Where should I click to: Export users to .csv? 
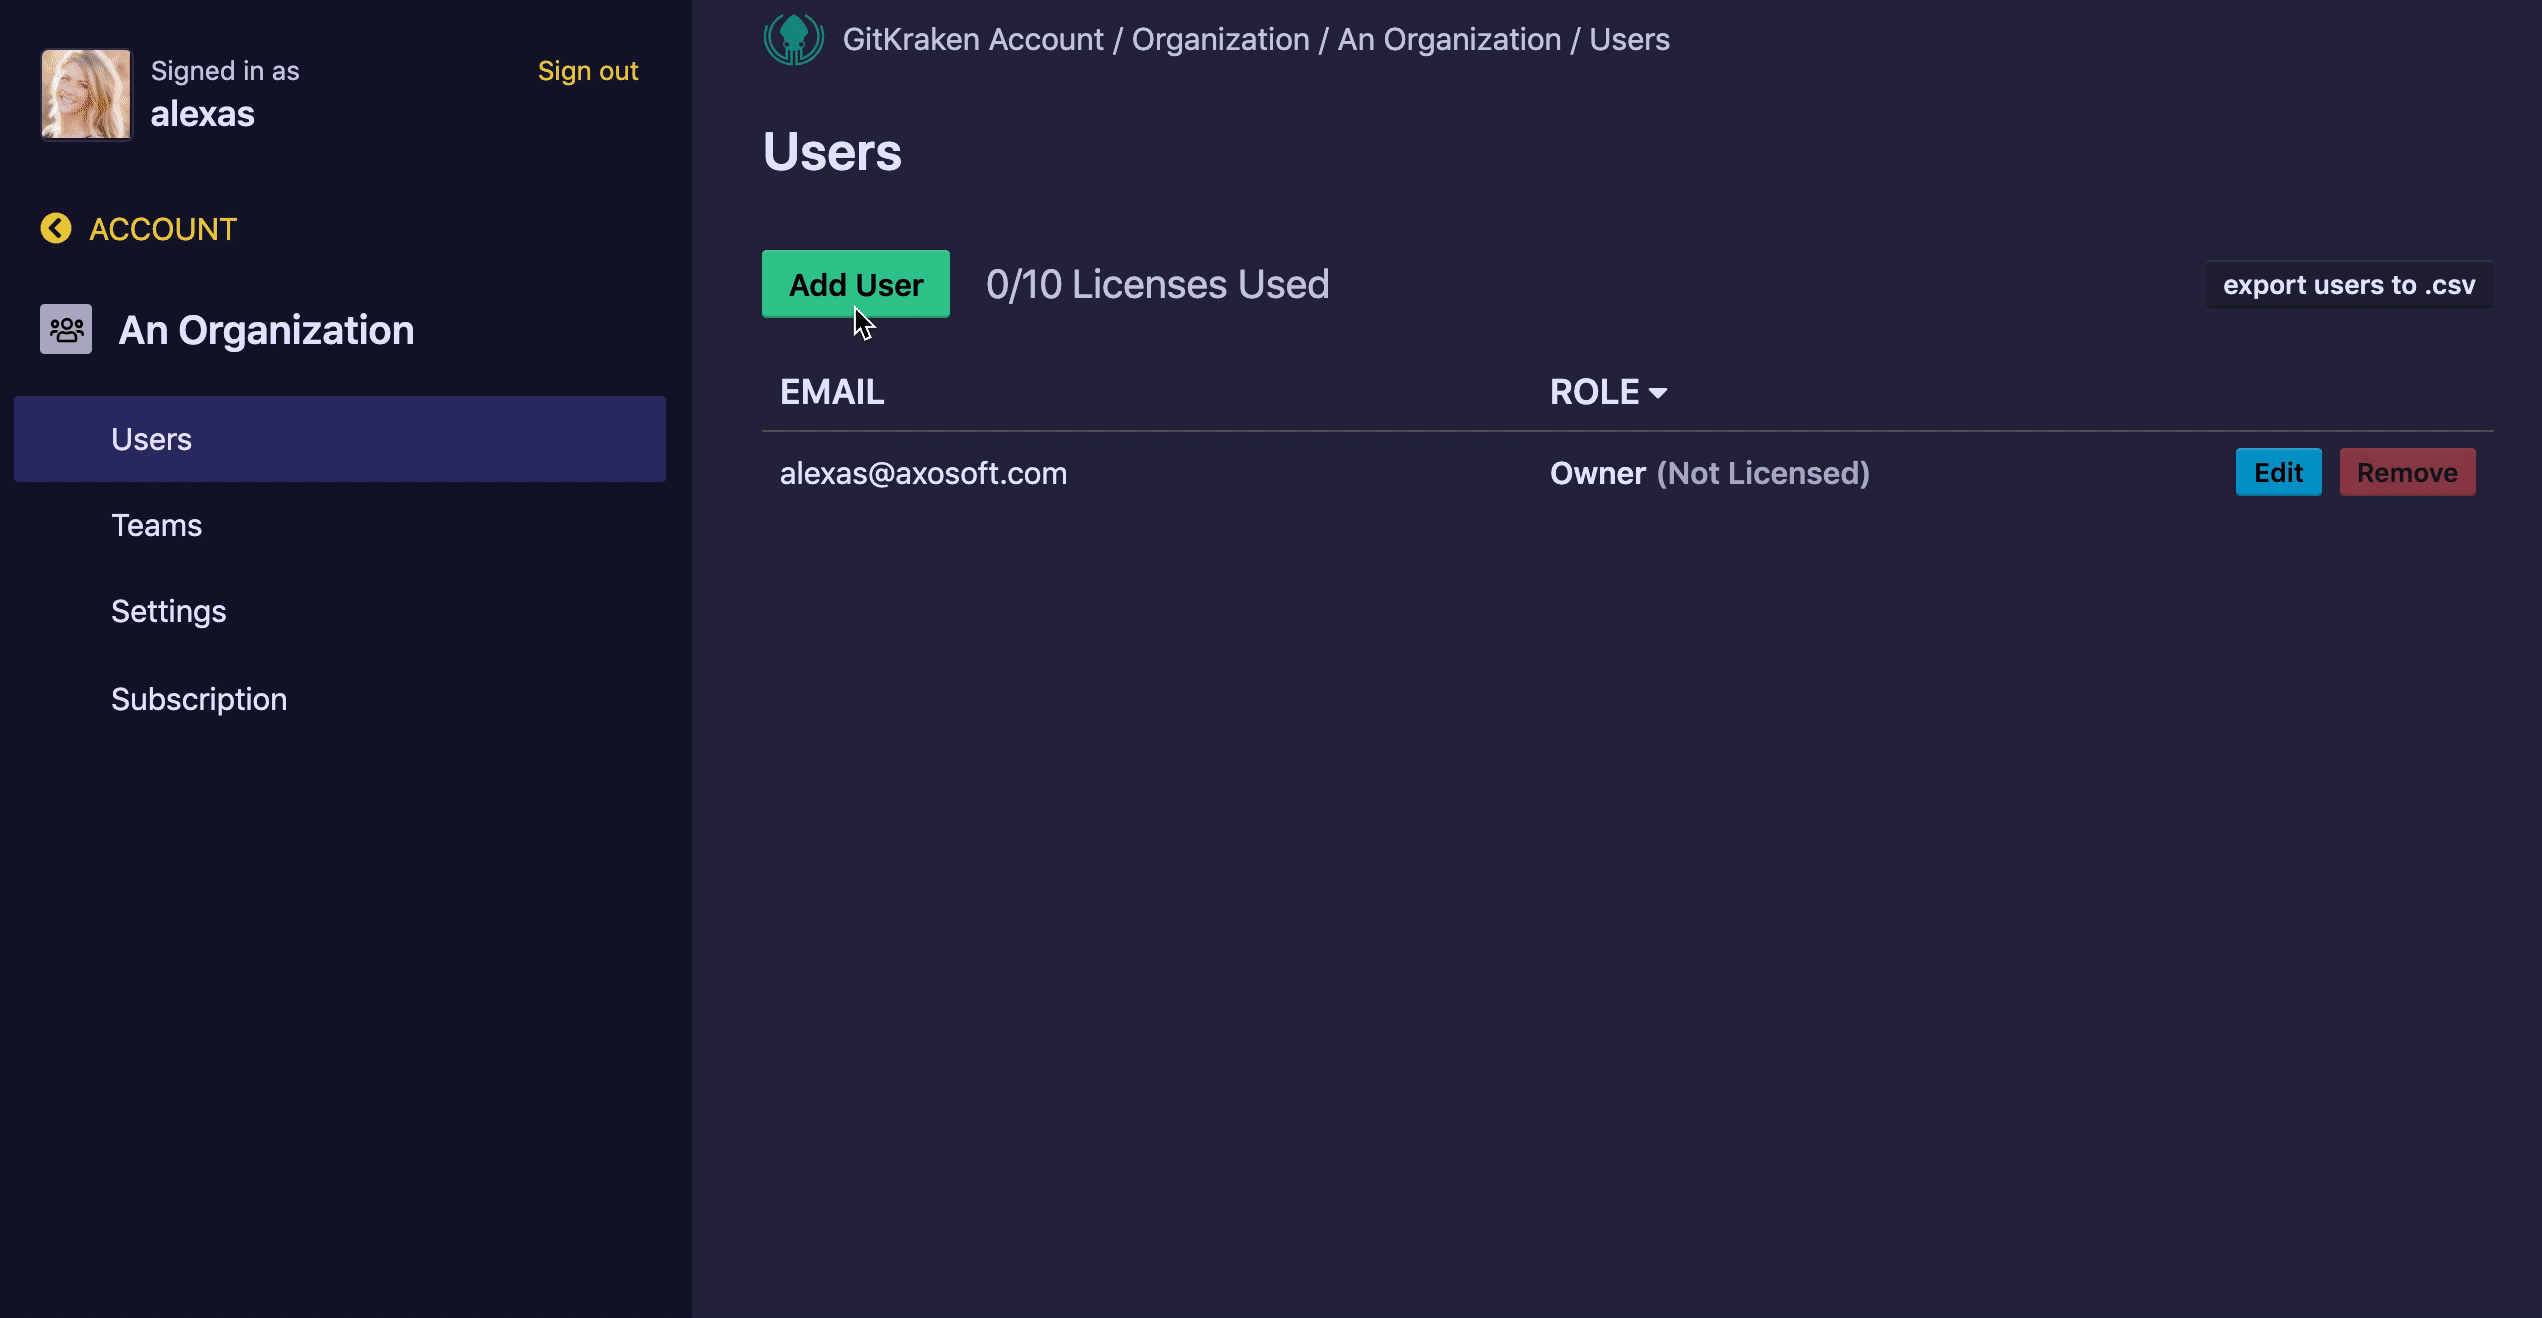pos(2348,285)
